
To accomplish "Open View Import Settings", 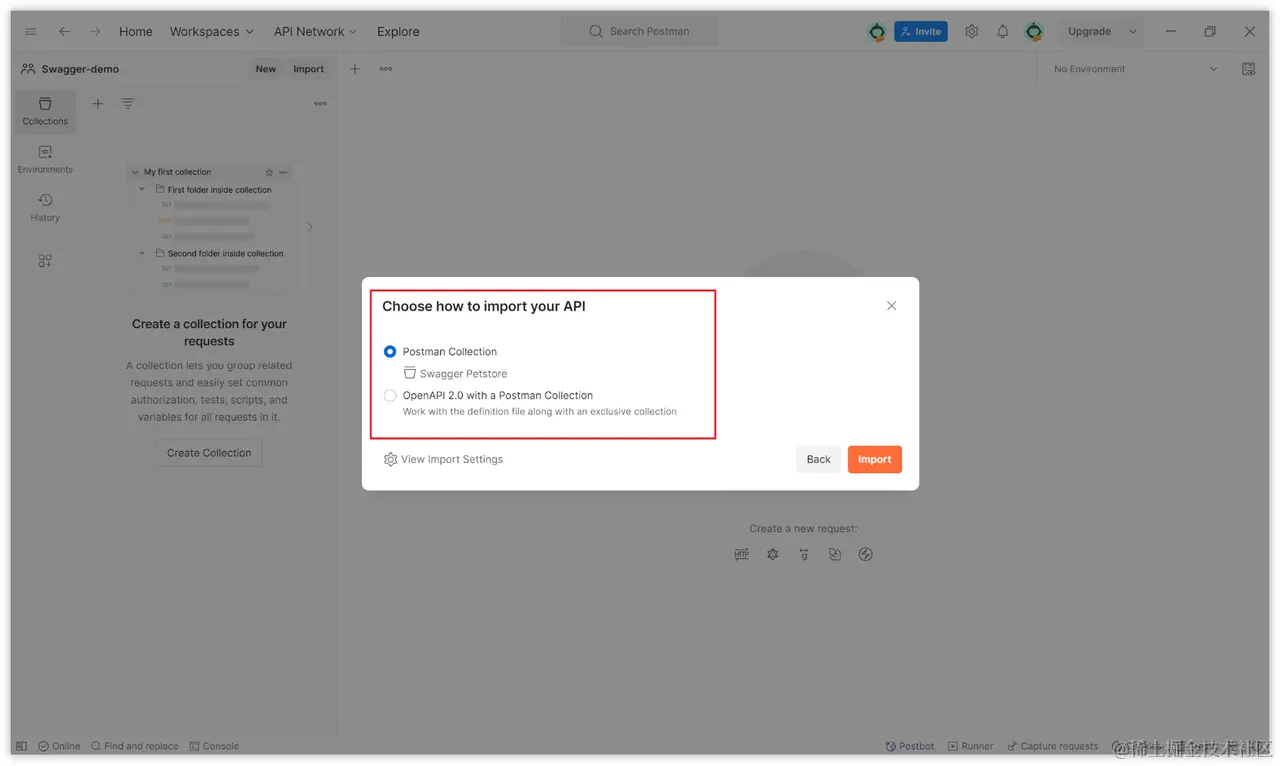I will click(443, 460).
